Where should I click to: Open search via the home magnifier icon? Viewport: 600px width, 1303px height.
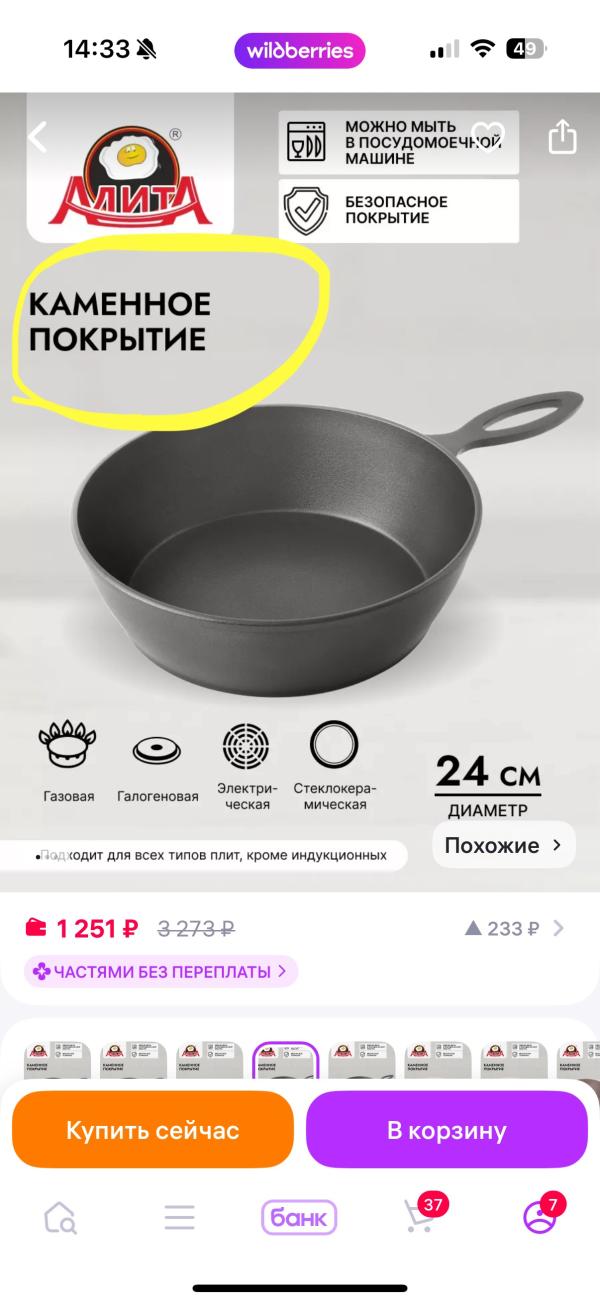pyautogui.click(x=60, y=1217)
